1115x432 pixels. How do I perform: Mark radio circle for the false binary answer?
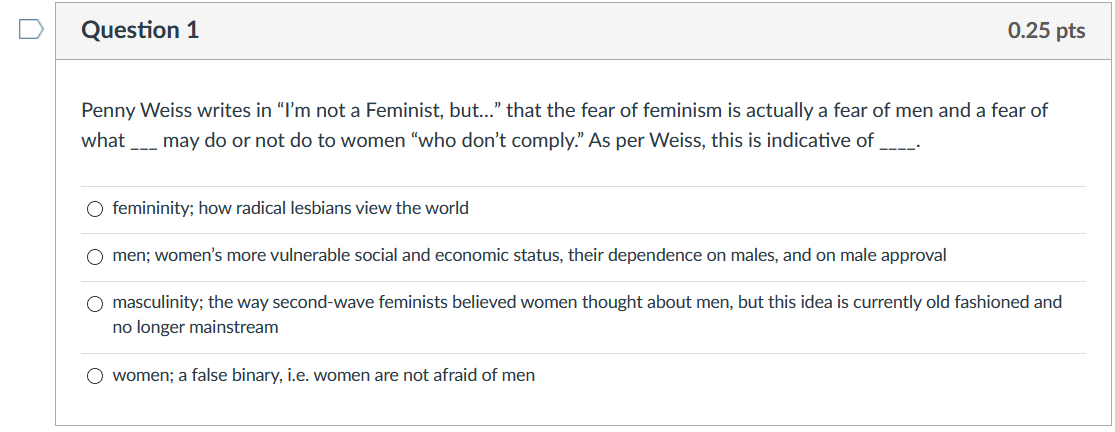(x=95, y=376)
